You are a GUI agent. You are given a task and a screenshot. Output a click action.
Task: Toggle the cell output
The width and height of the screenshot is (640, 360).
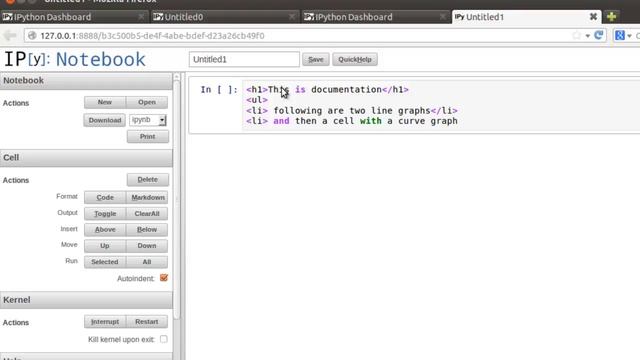[105, 213]
